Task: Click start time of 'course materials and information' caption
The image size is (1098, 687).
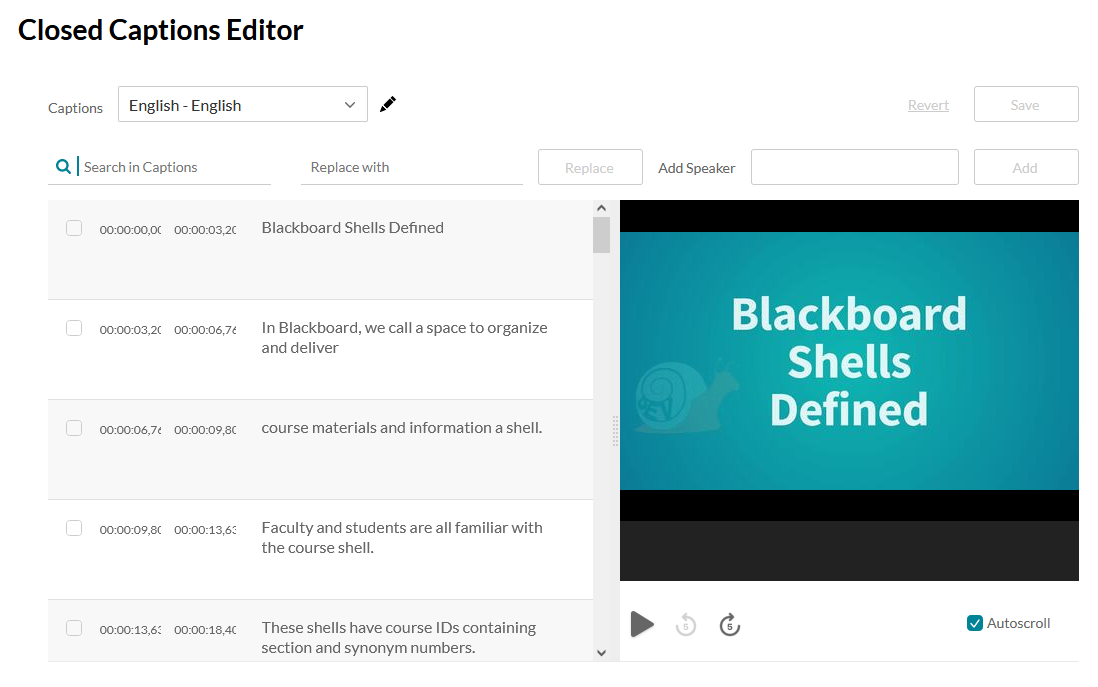Action: coord(130,430)
